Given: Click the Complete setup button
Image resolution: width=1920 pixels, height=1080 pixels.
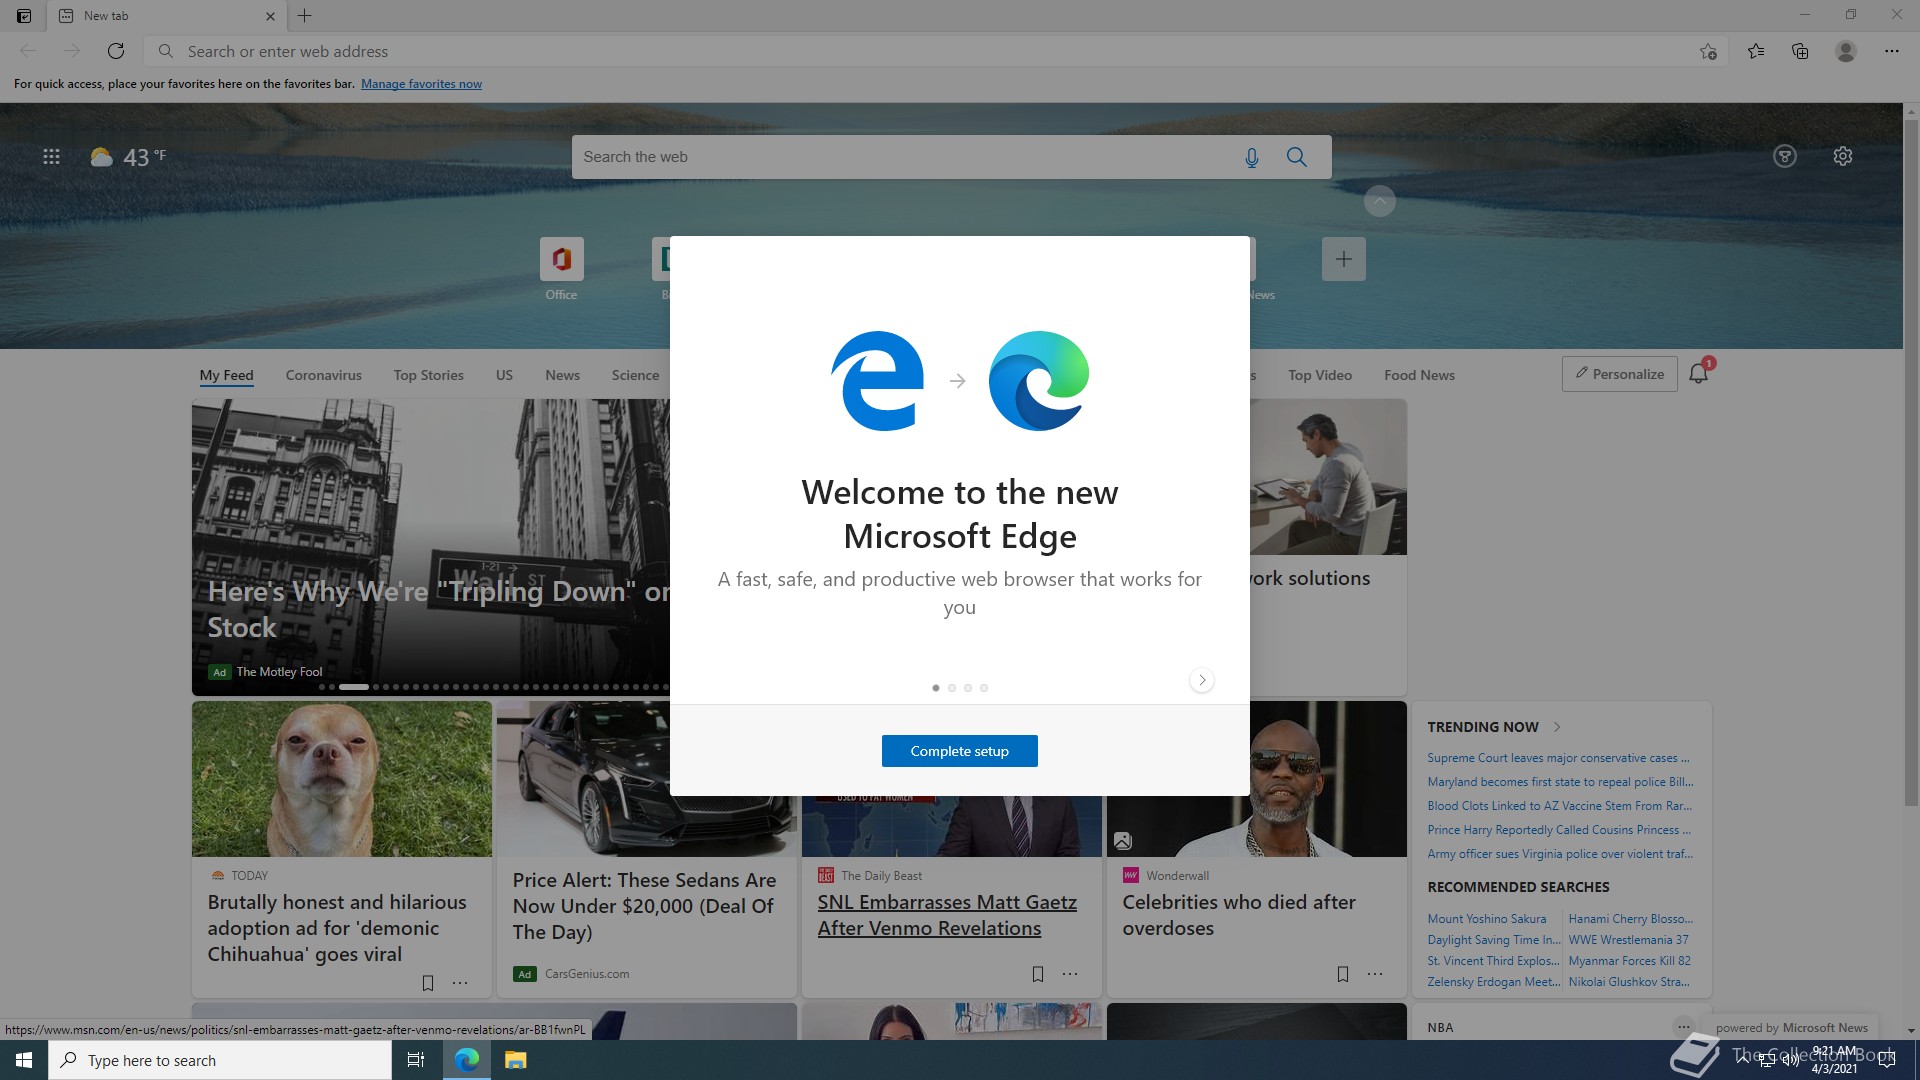Looking at the screenshot, I should coord(959,751).
